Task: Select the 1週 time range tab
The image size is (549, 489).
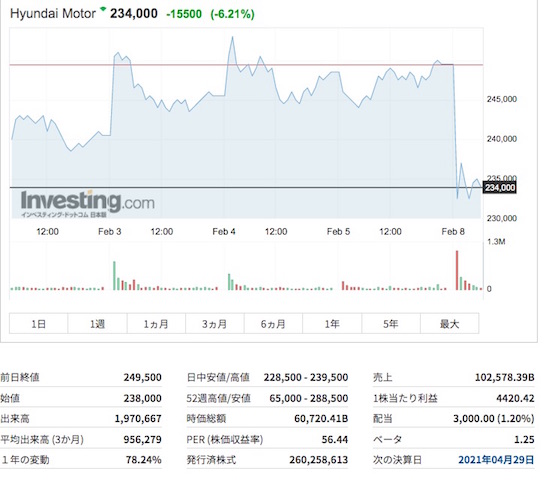Action: (x=97, y=324)
